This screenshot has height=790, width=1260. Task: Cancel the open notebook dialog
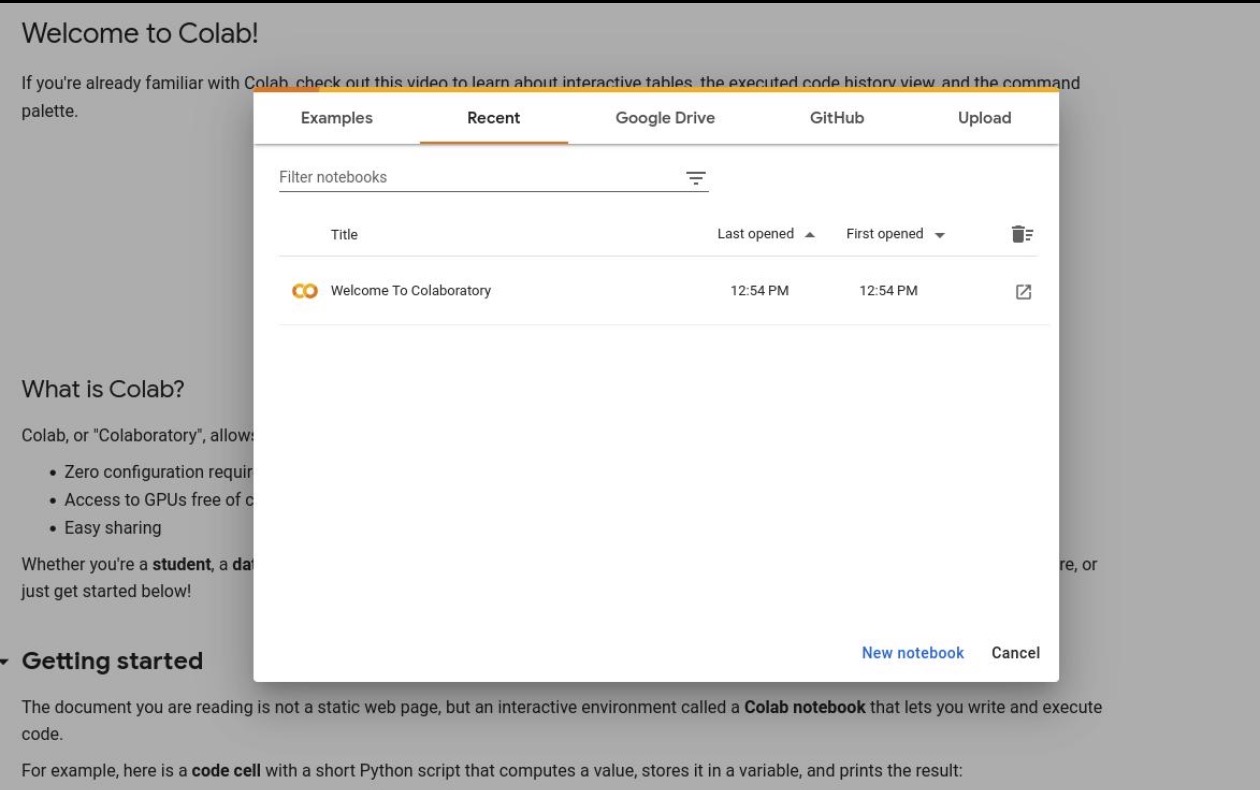(x=1015, y=653)
